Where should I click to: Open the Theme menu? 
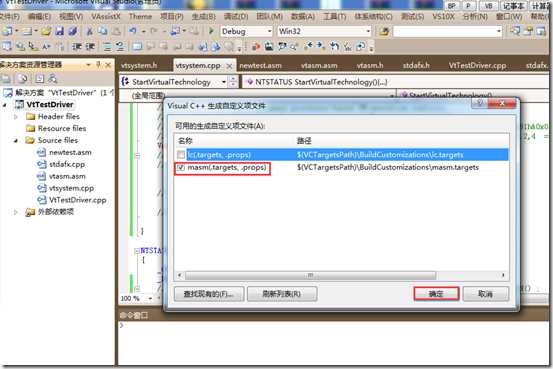(140, 17)
